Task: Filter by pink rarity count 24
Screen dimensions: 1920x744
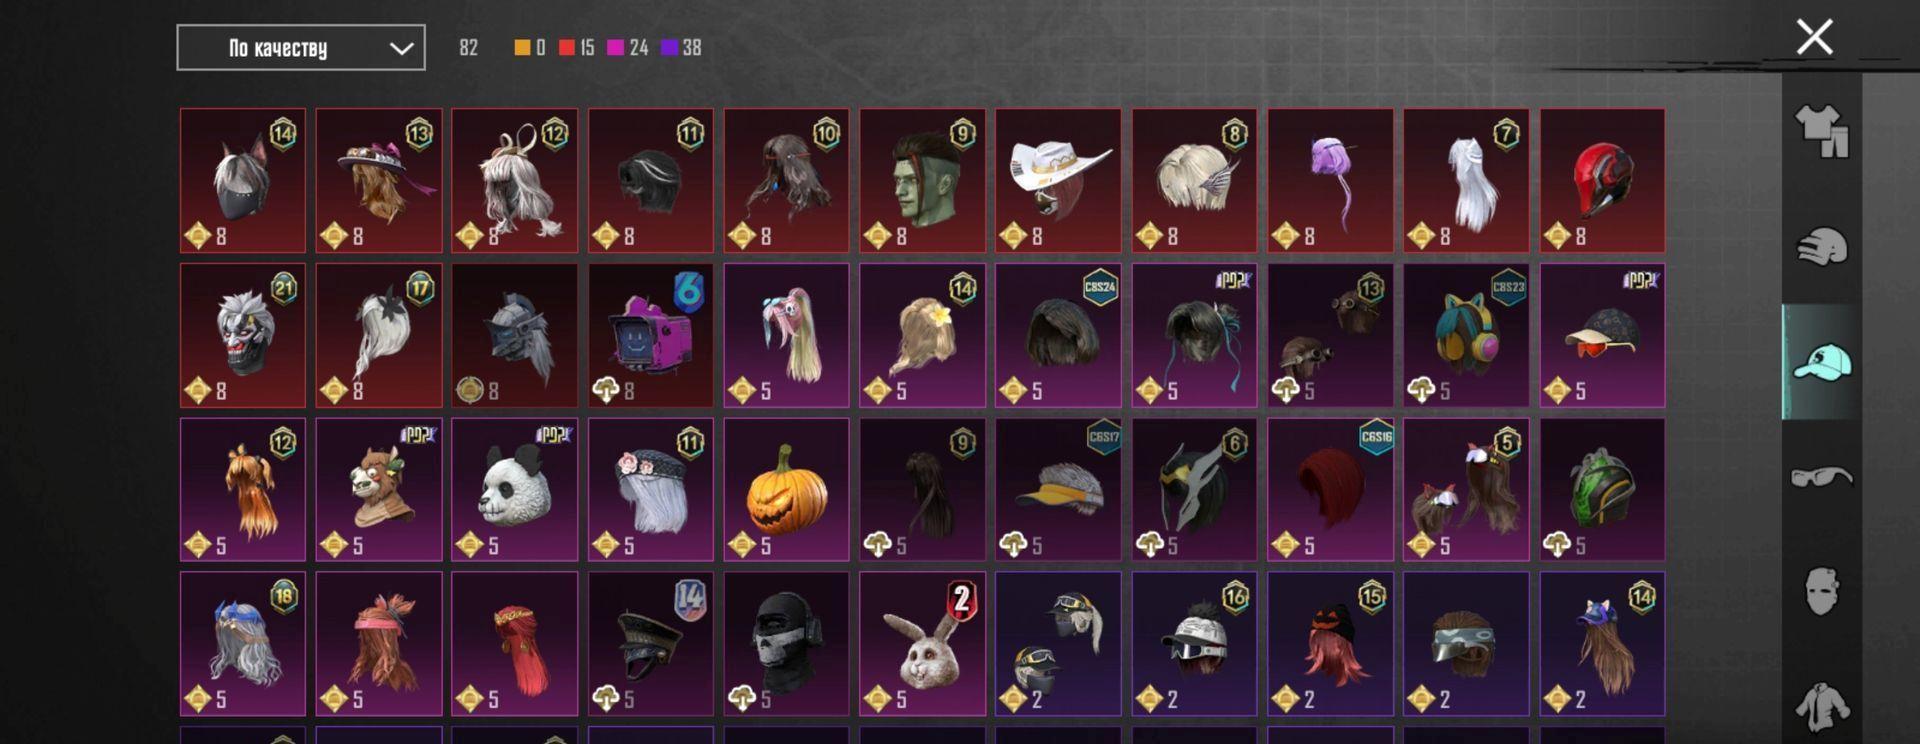Action: [628, 47]
